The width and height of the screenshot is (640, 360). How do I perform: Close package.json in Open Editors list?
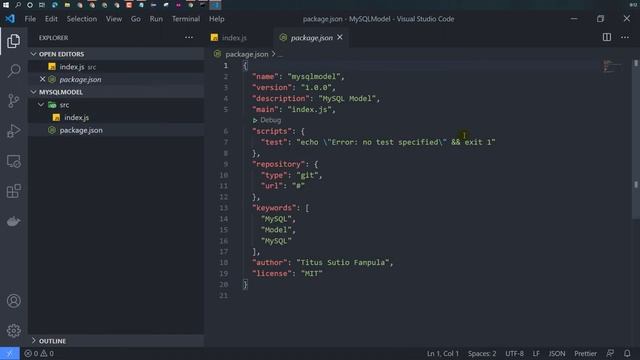coord(42,79)
